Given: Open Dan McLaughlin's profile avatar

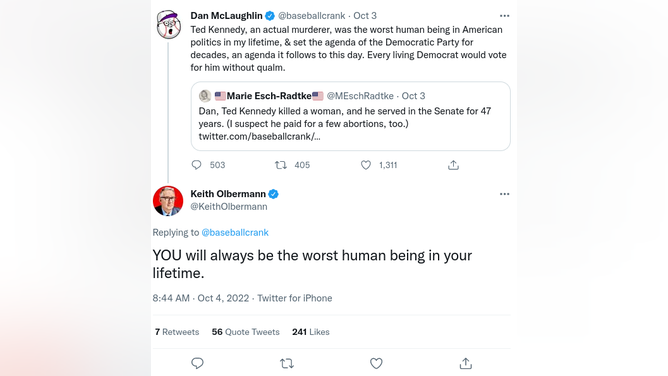Looking at the screenshot, I should click(168, 24).
